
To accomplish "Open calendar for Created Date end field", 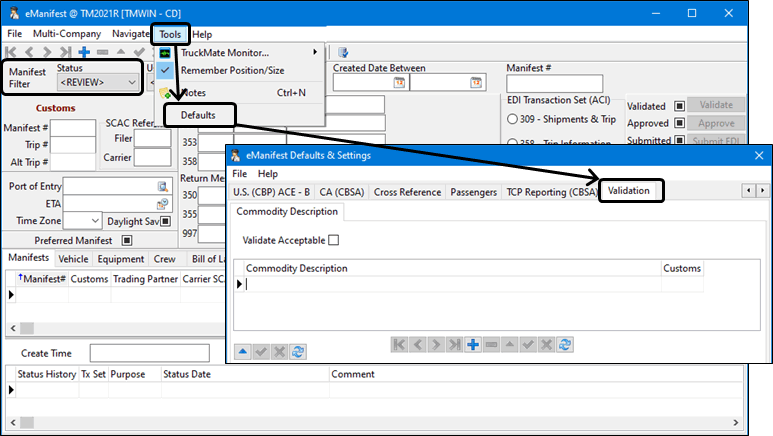I will [x=476, y=83].
